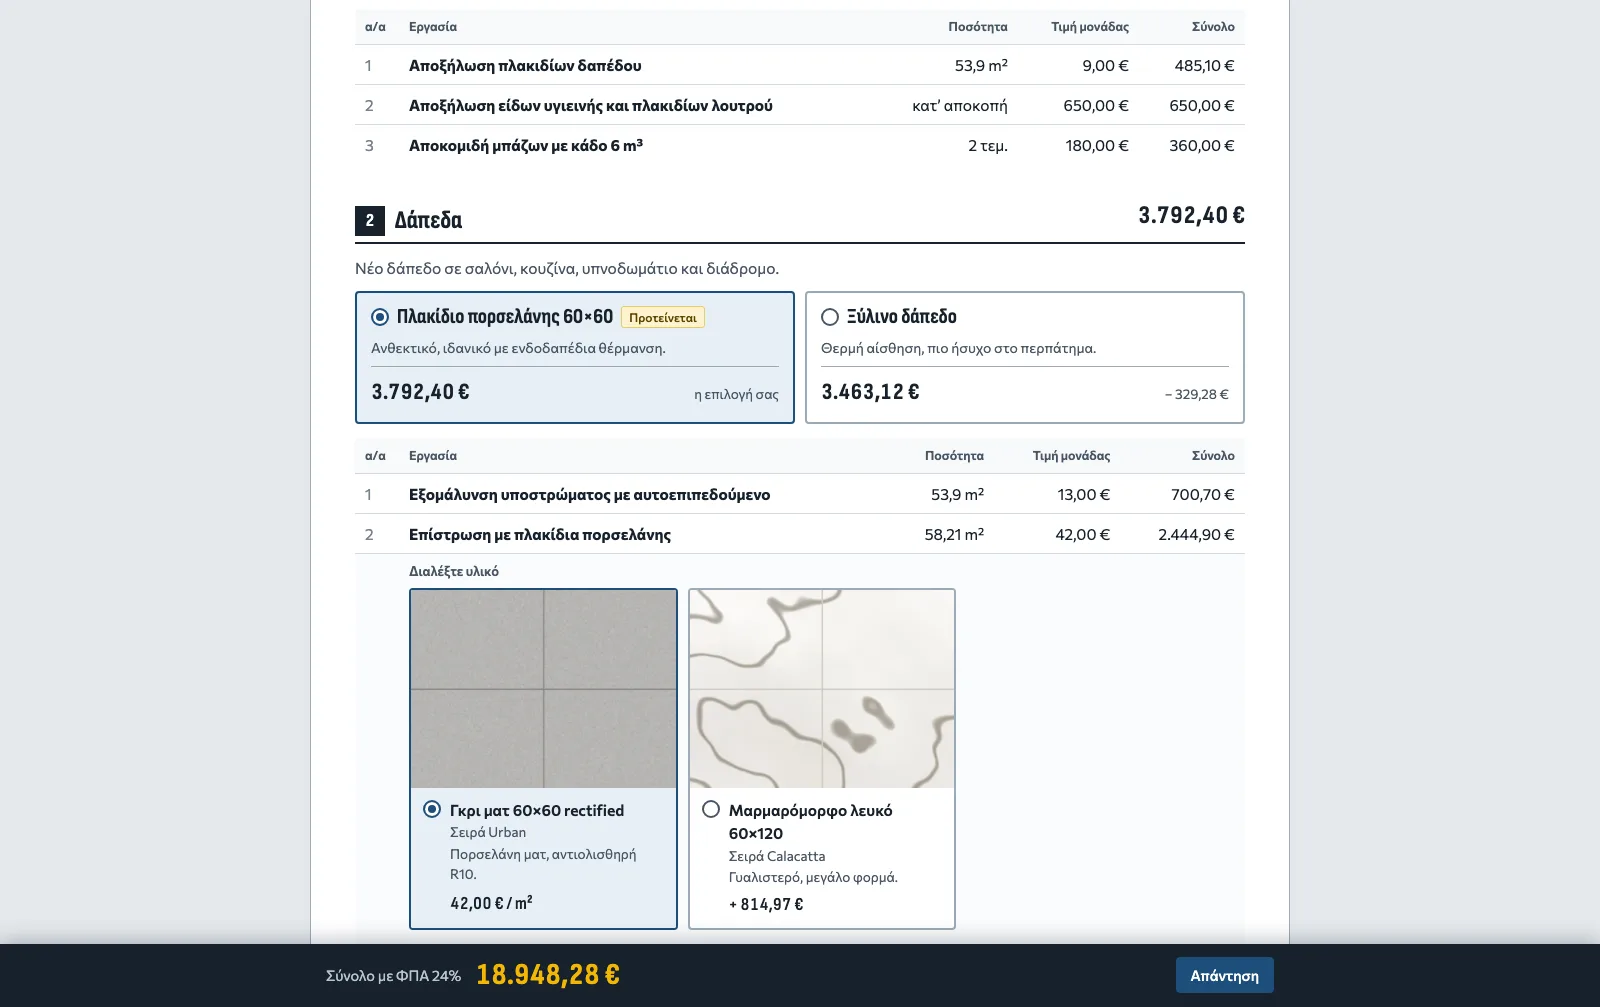
Task: Select Γκρι ματ 60×60 rectified material radio
Action: click(x=432, y=809)
